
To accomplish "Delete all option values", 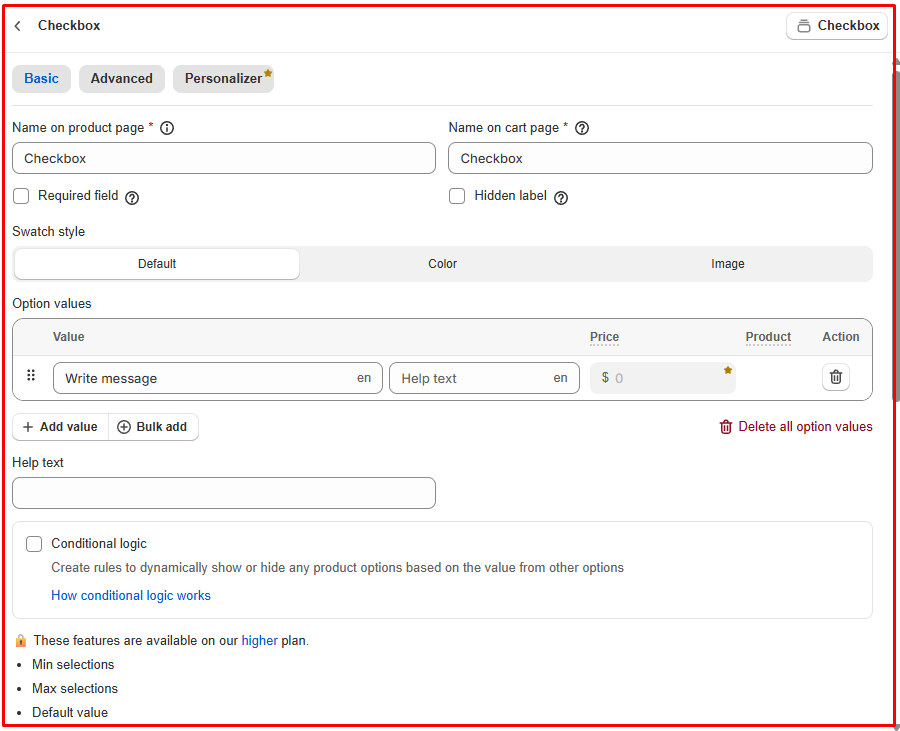I will 796,427.
